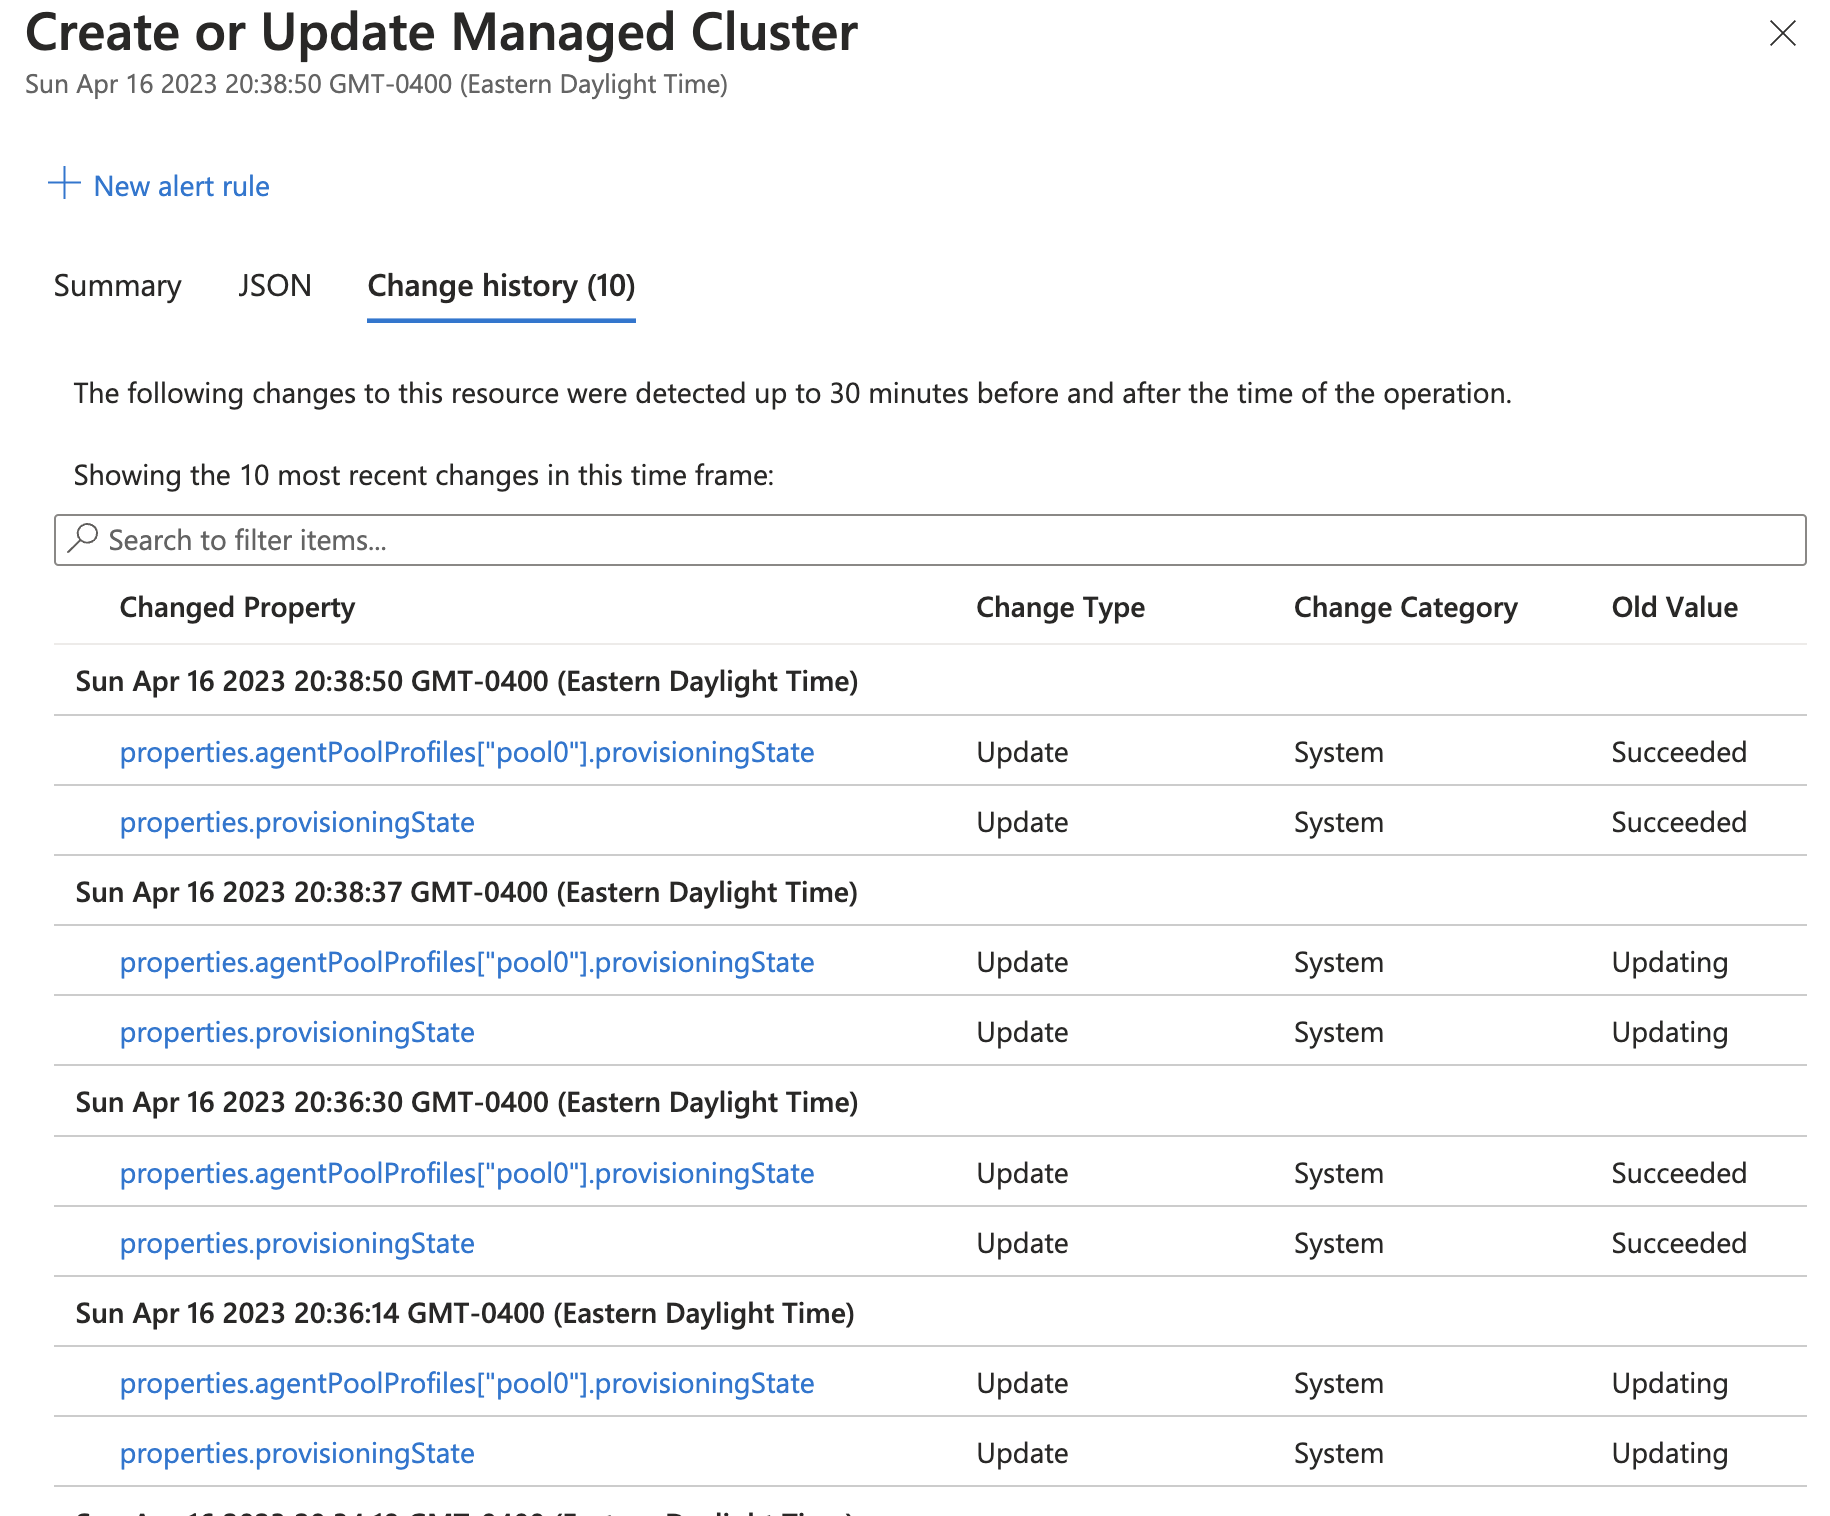Open agentPoolProfiles provisioningState under 20:36:30
The height and width of the screenshot is (1516, 1830).
[x=467, y=1173]
